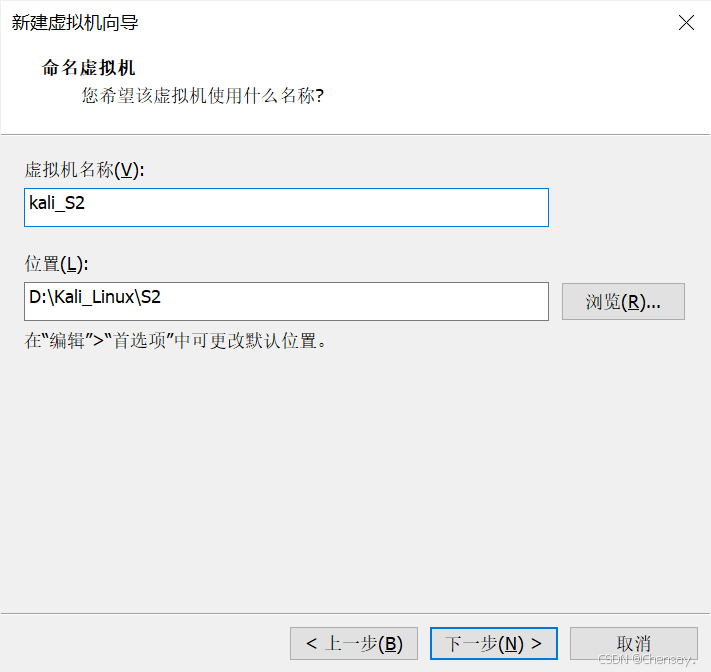711x672 pixels.
Task: Click the 位置(L): label
Action: (56, 264)
